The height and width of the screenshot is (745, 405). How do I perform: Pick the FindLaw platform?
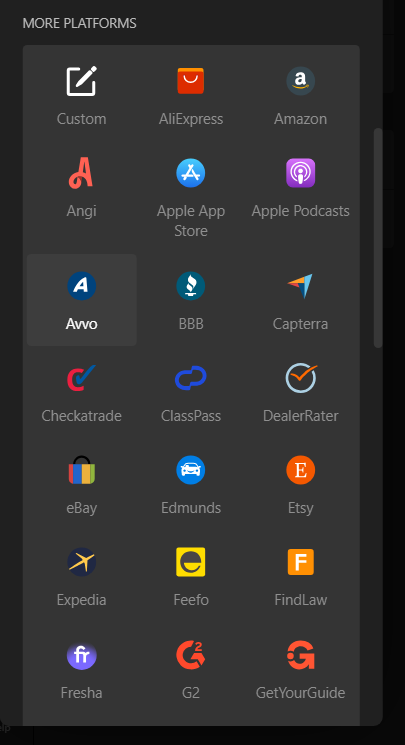tap(300, 576)
